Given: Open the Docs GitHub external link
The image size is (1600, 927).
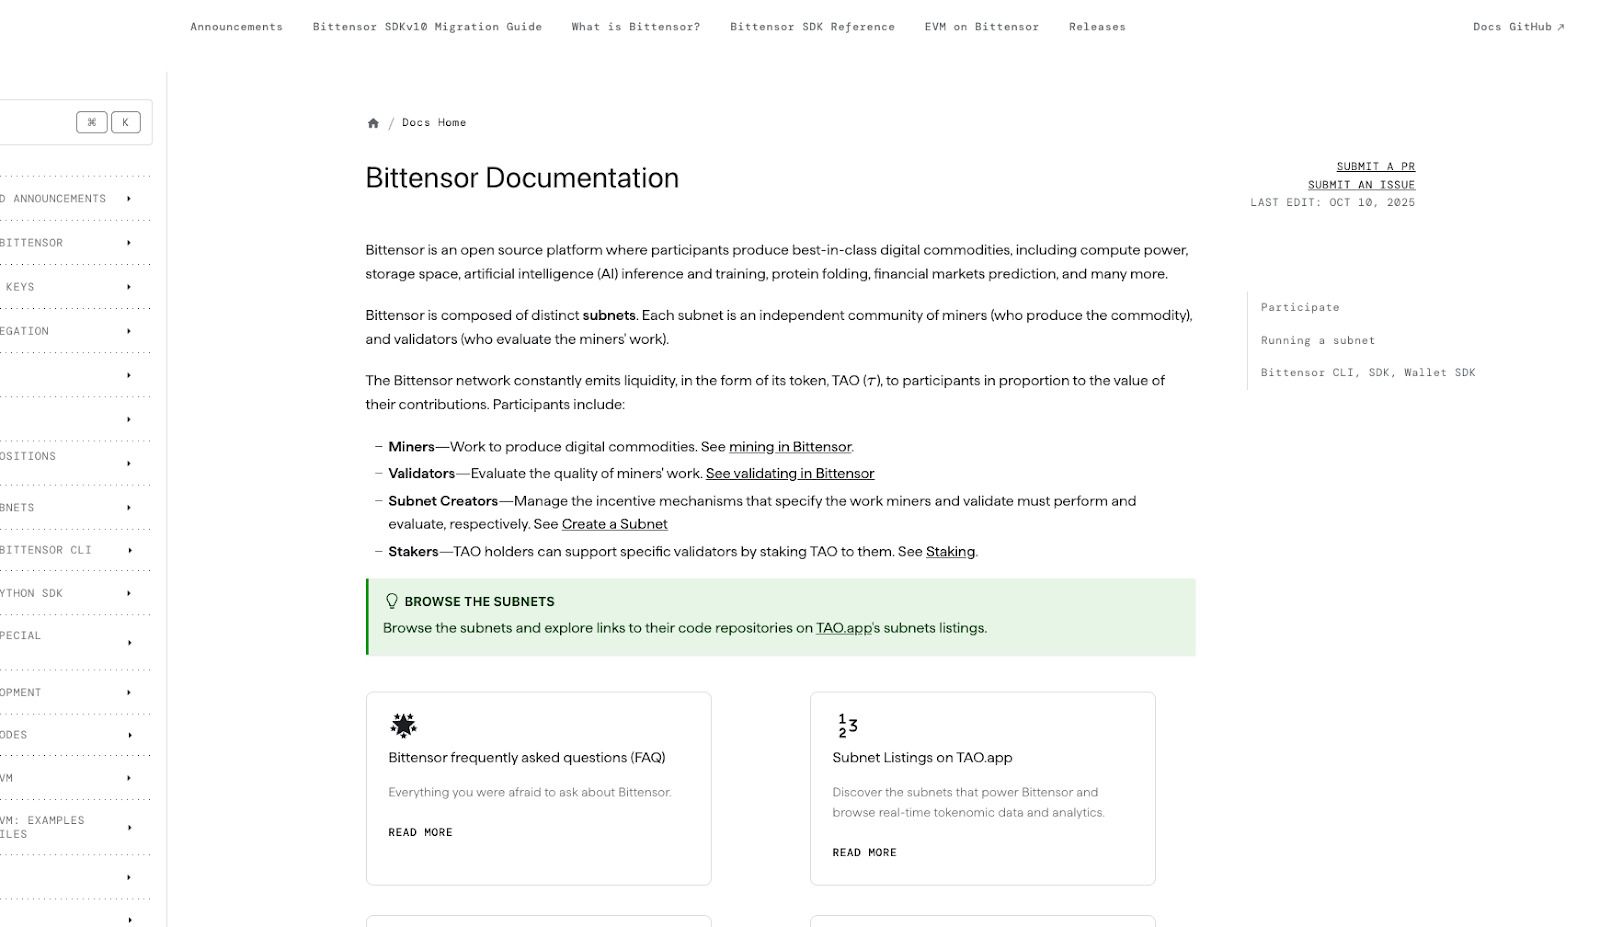Looking at the screenshot, I should 1519,27.
